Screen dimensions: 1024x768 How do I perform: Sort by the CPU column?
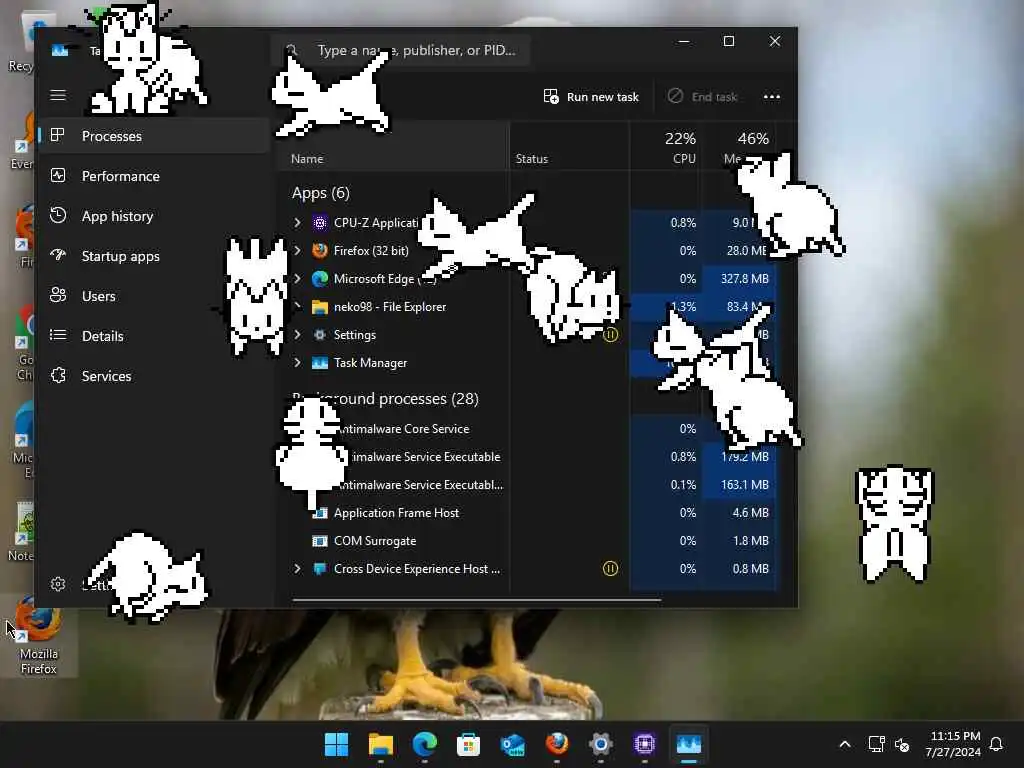pyautogui.click(x=664, y=148)
